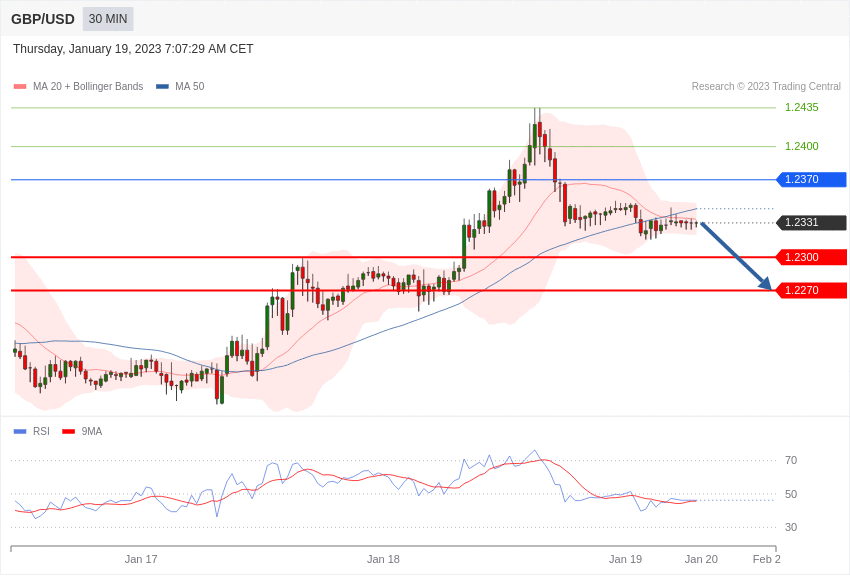The width and height of the screenshot is (850, 576).
Task: Click Research © 2023 Trading Central credit
Action: pos(766,86)
